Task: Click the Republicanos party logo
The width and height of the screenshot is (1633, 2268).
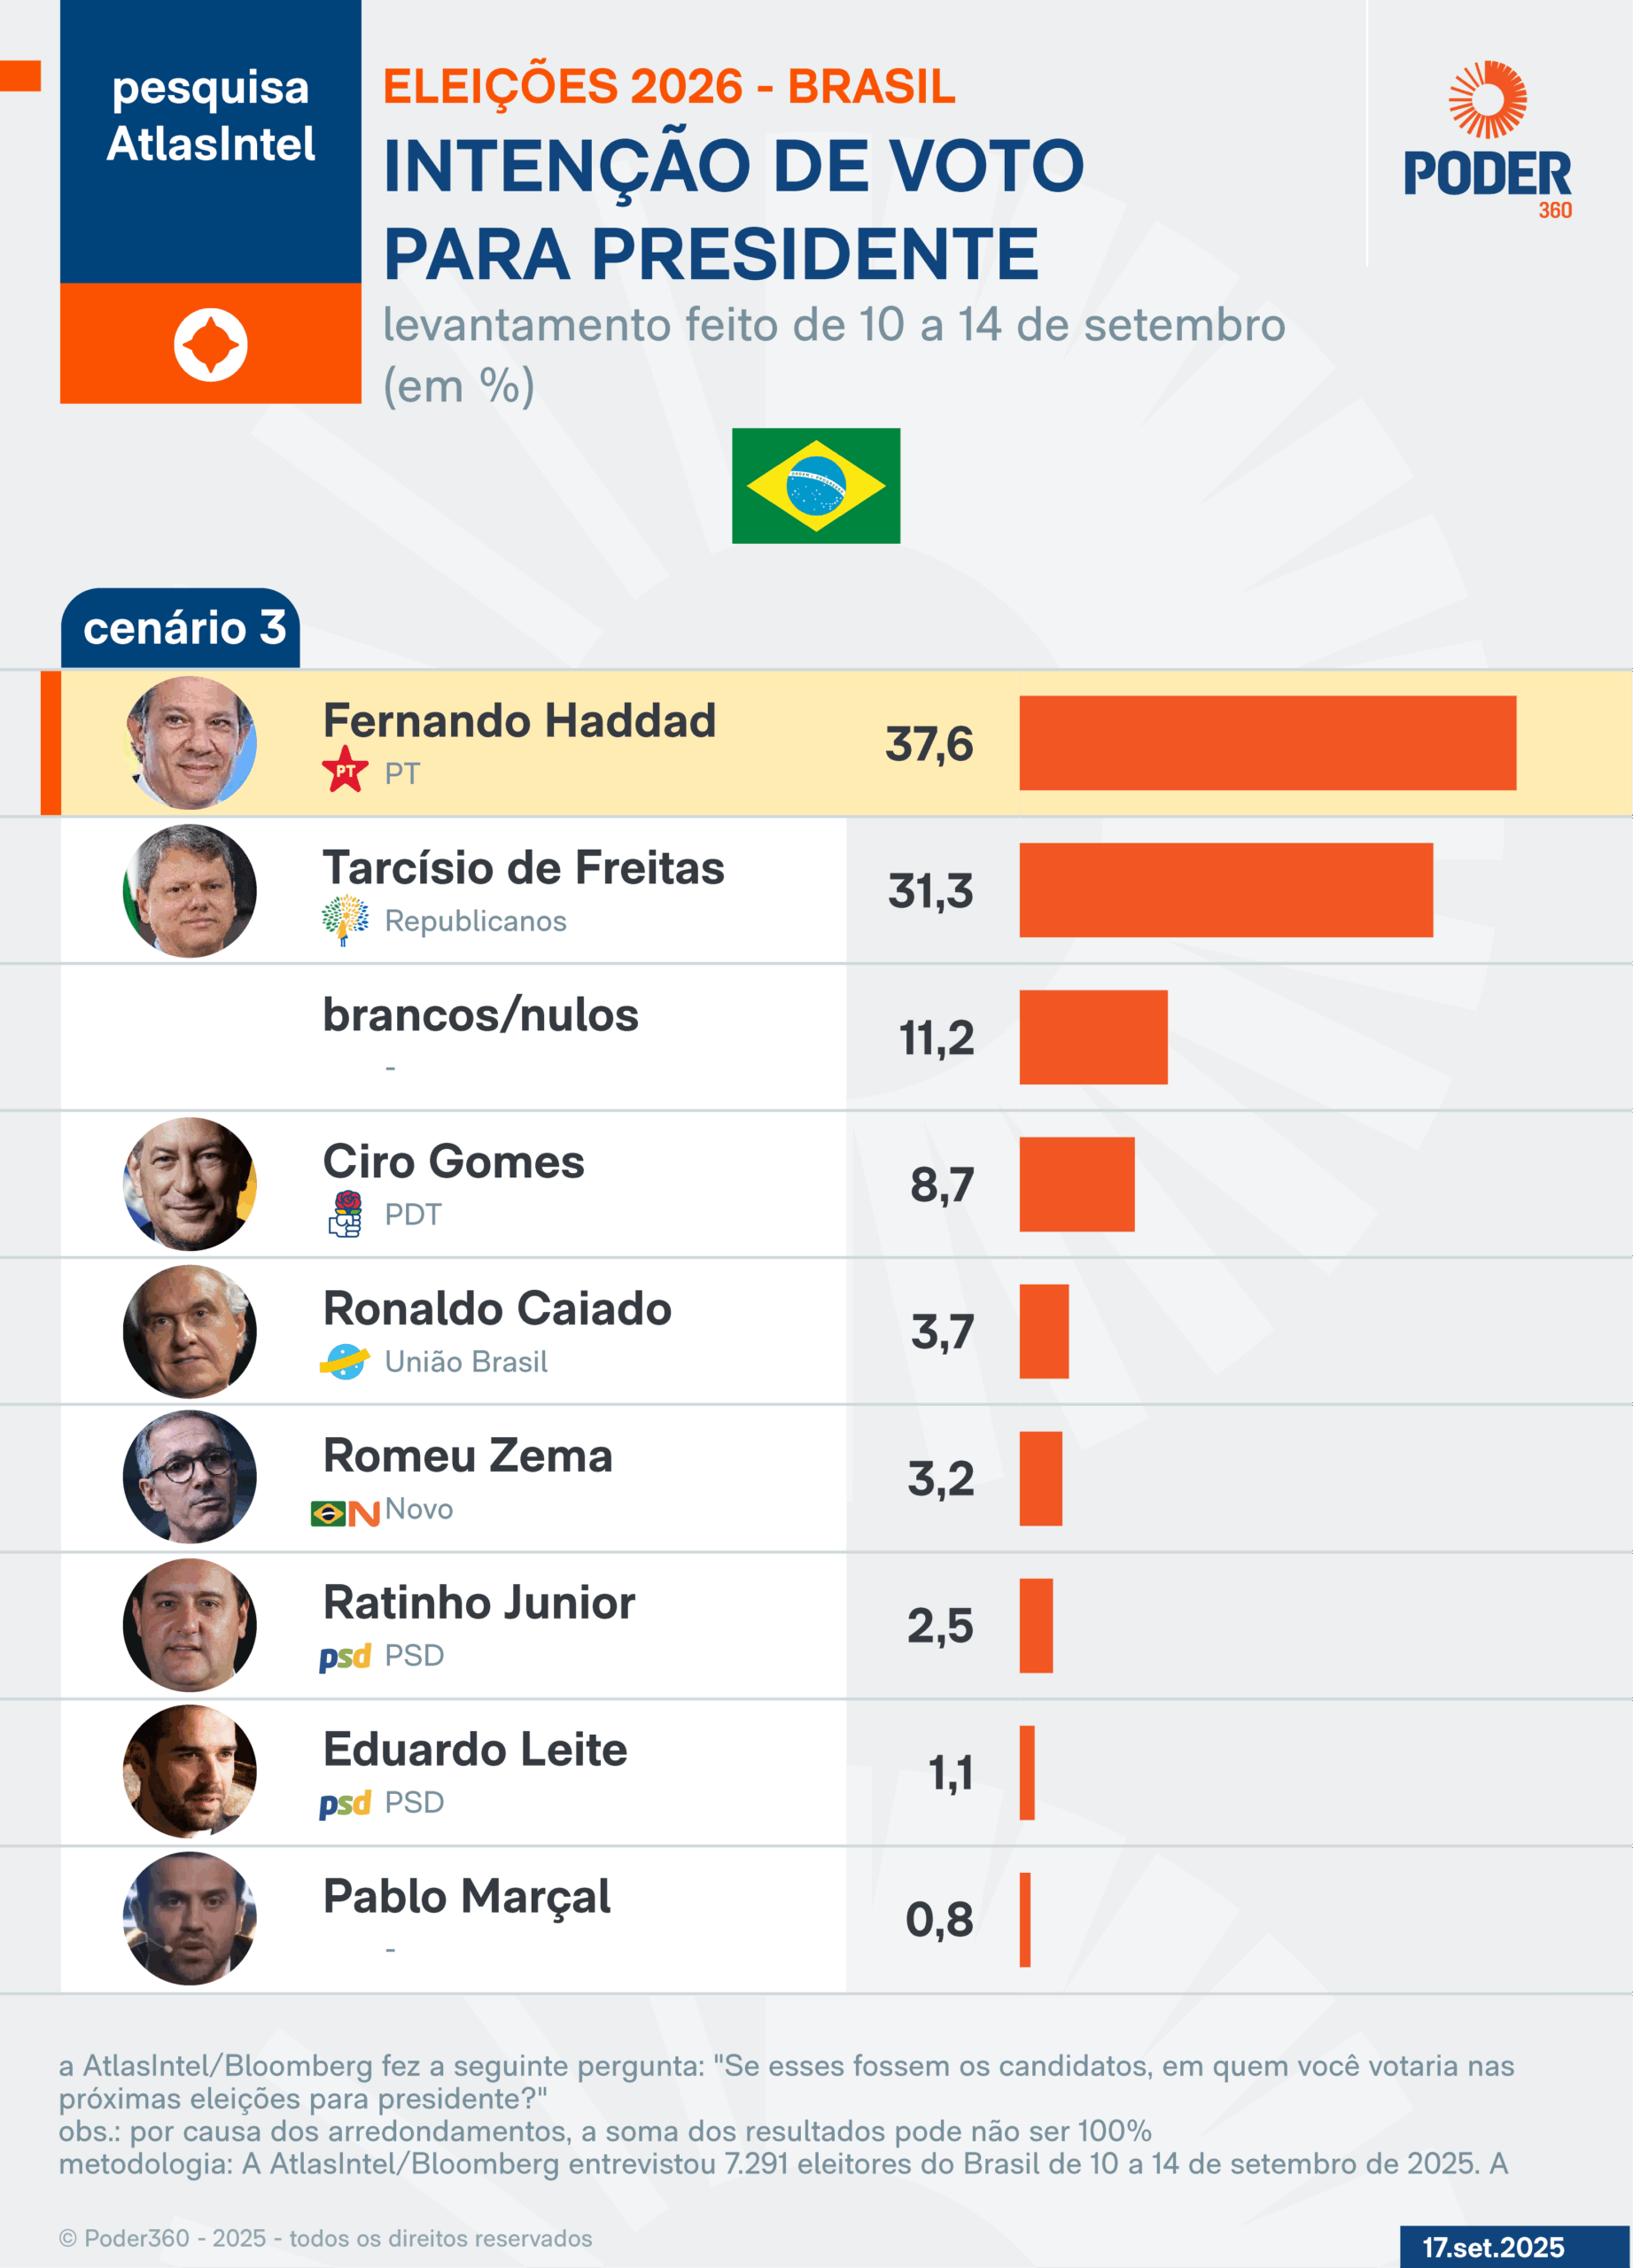Action: coord(345,919)
